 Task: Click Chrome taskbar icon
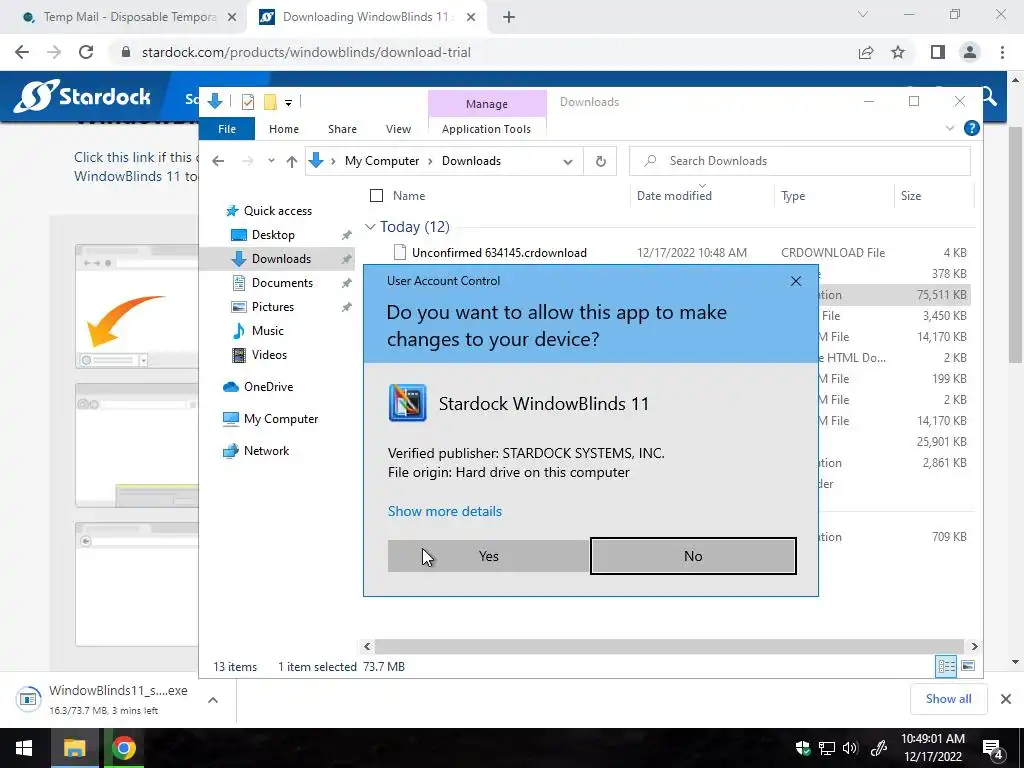123,748
